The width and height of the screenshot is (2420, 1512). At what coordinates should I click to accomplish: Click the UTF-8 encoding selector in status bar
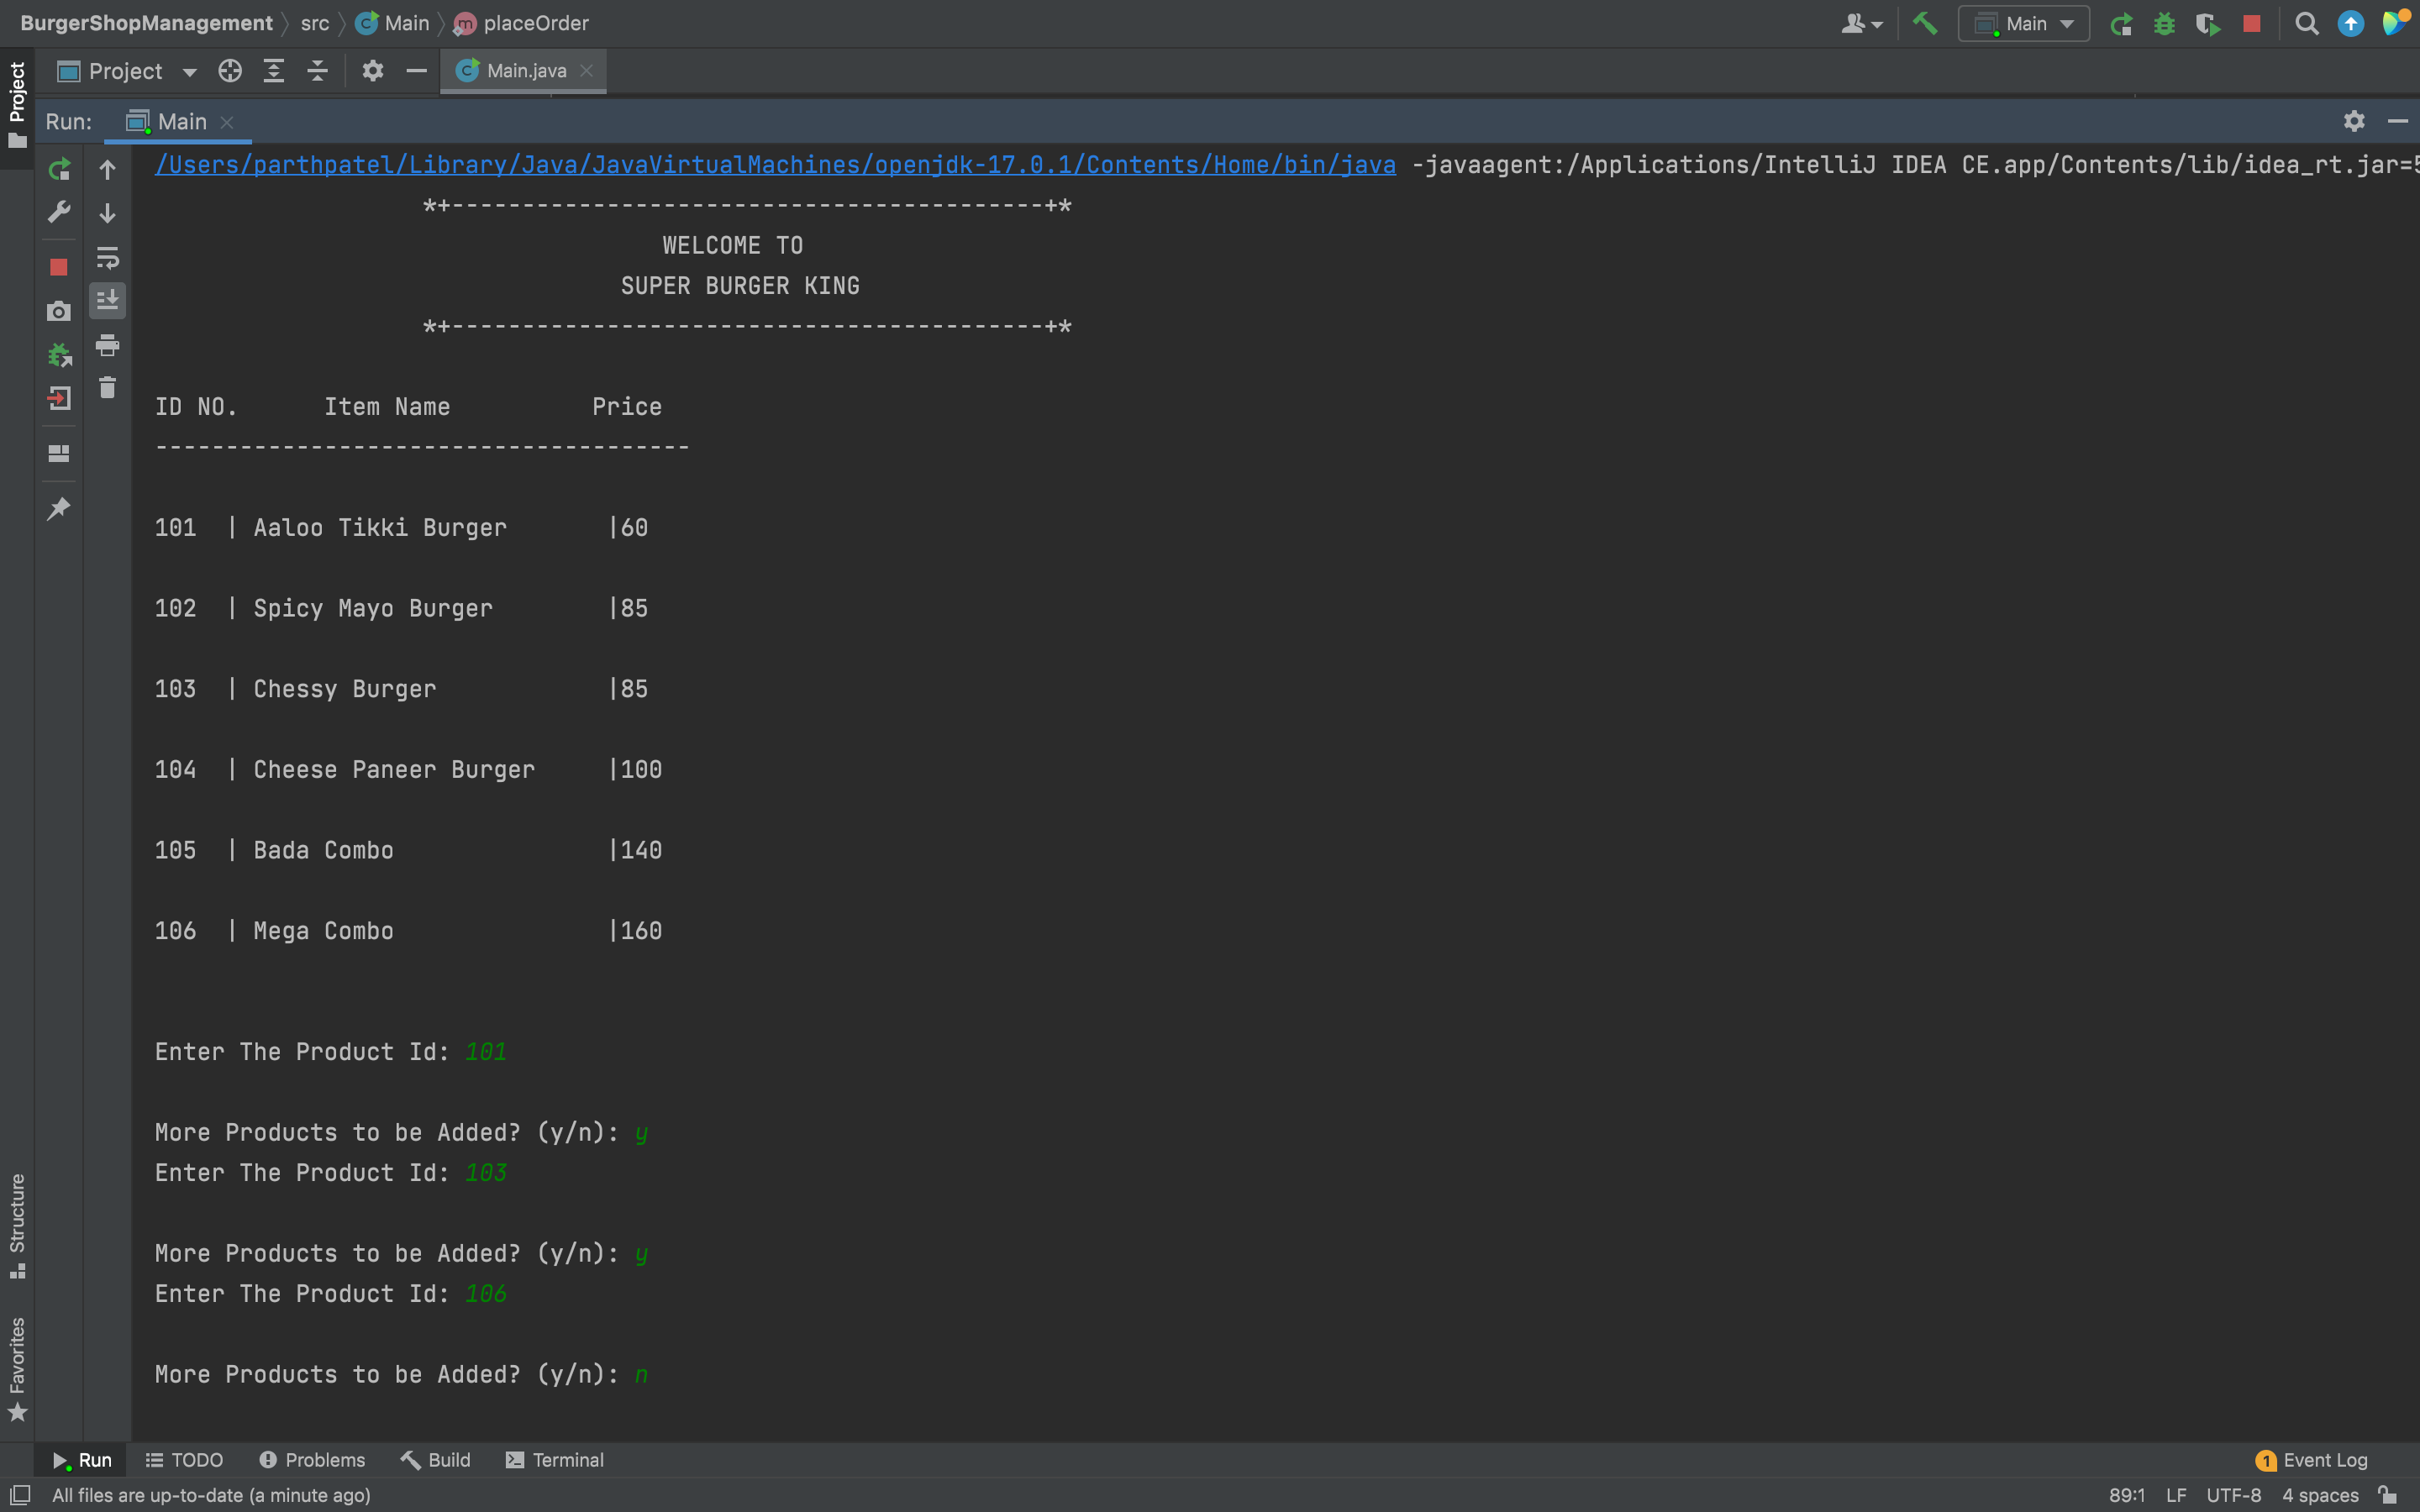coord(2233,1495)
